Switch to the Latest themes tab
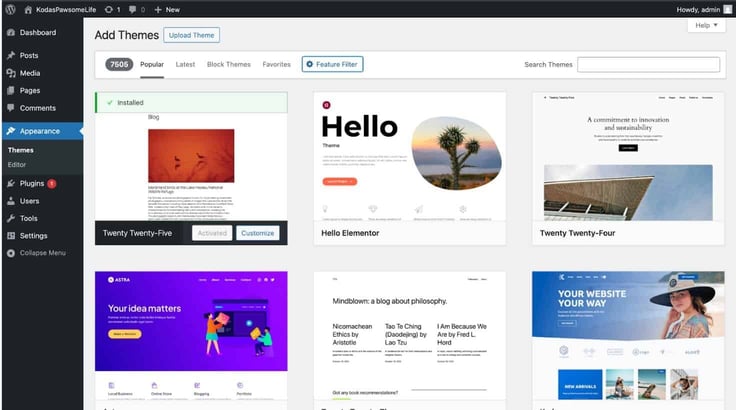This screenshot has width=736, height=410. (185, 64)
